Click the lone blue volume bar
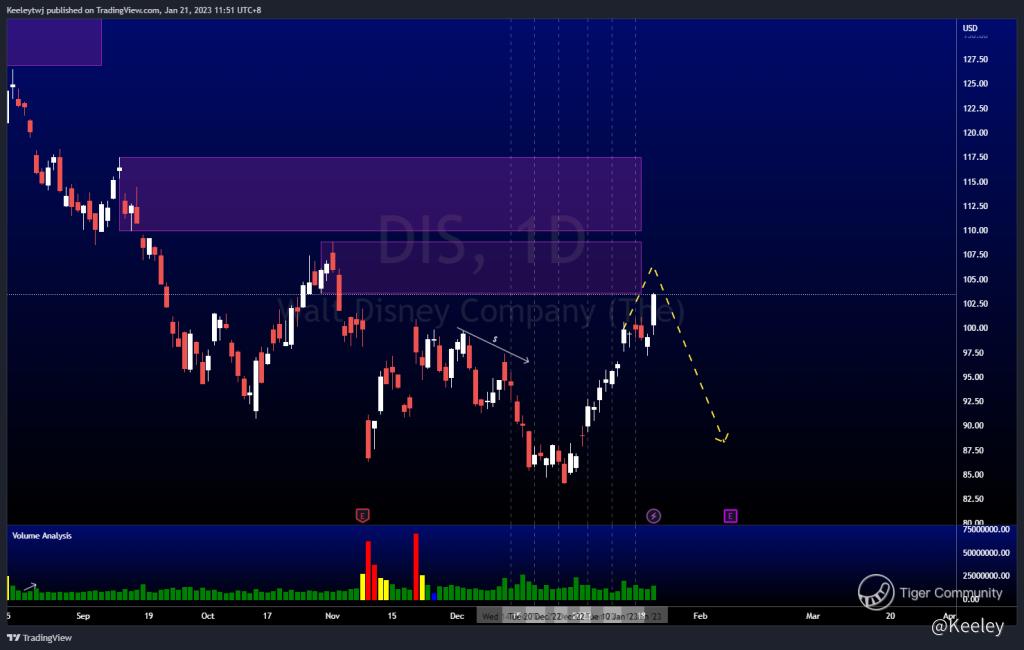Screen dimensions: 1024x650 point(434,596)
